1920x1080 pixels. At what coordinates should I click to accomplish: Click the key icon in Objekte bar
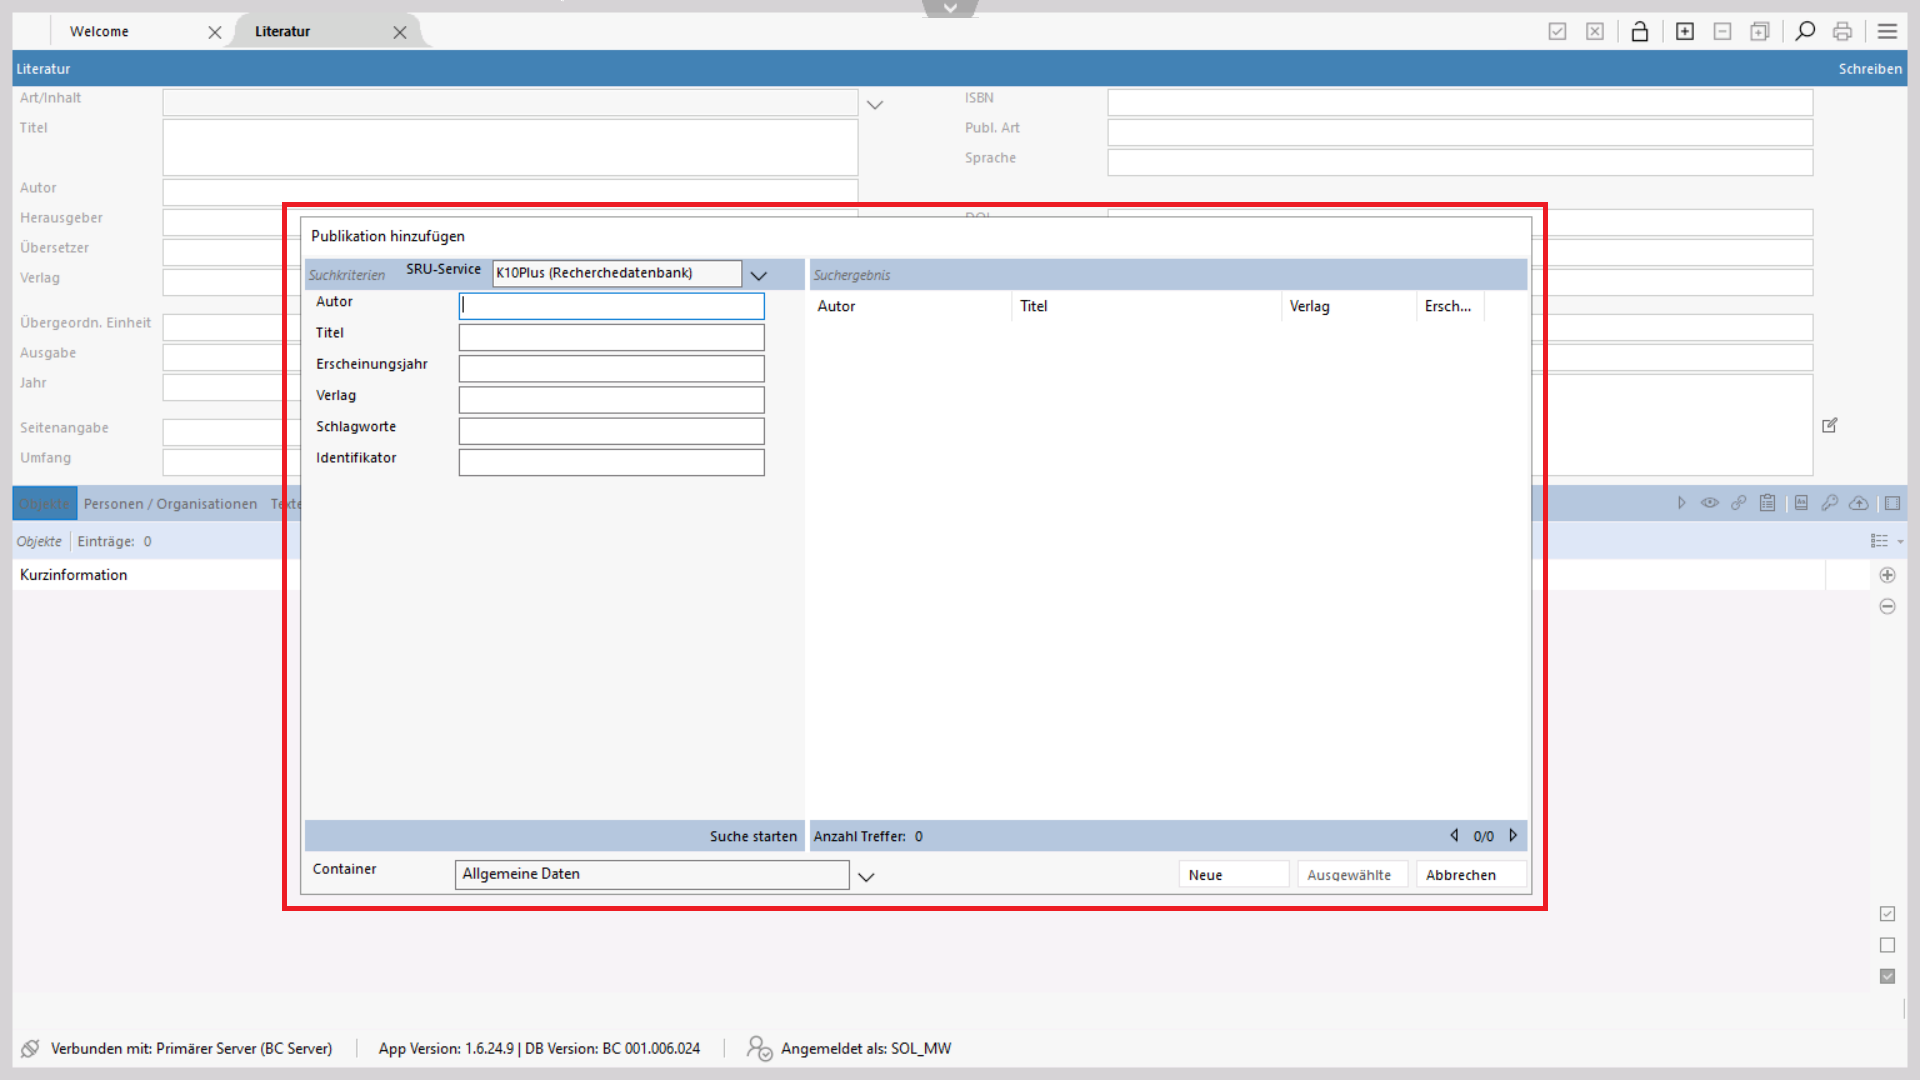(1829, 503)
